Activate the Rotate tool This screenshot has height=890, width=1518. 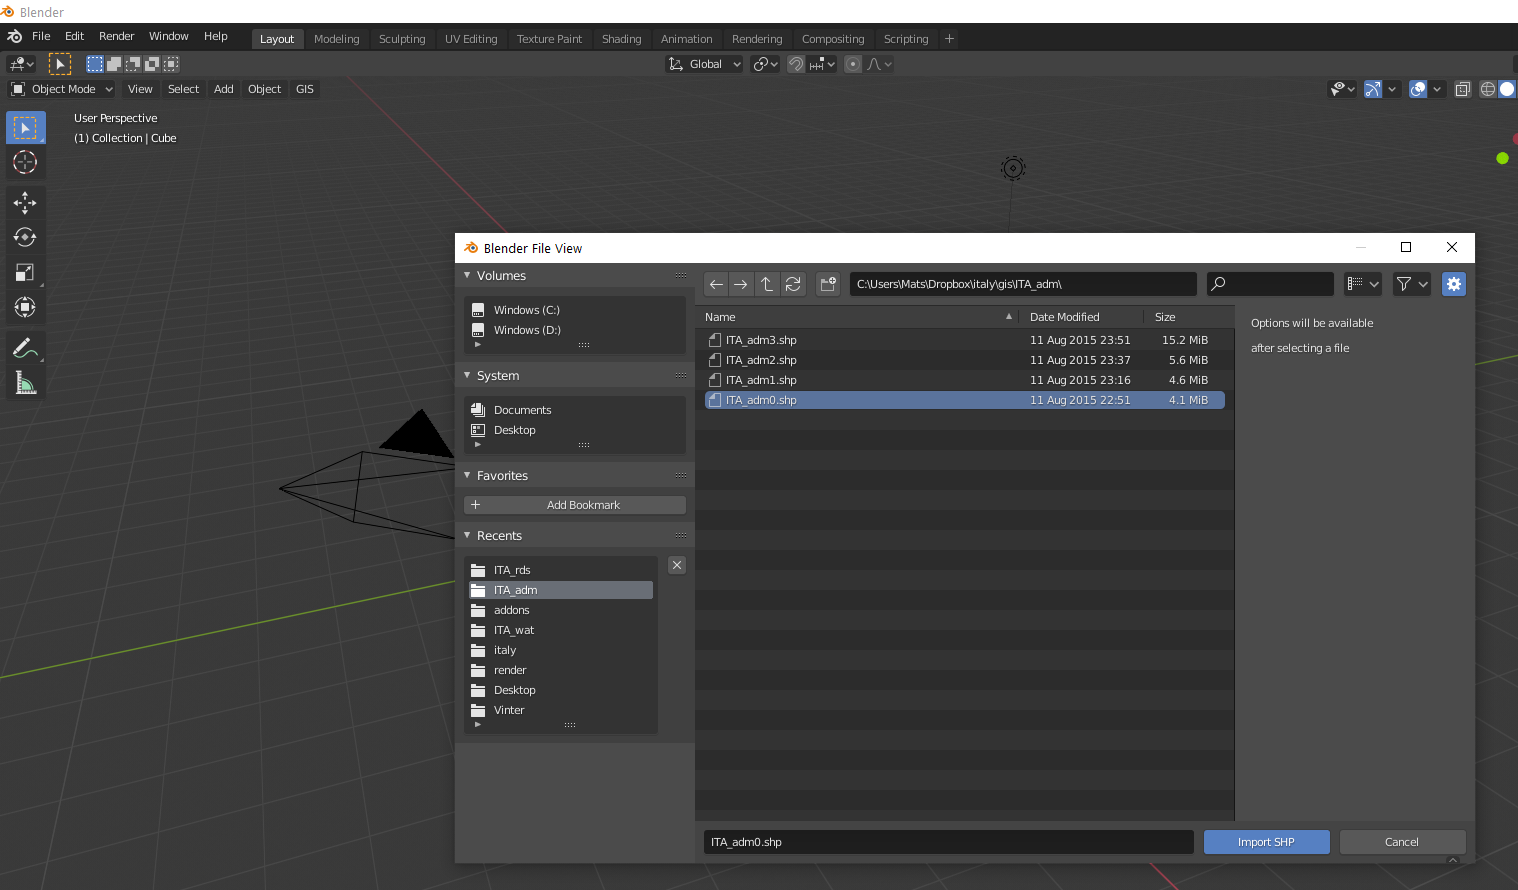[25, 237]
